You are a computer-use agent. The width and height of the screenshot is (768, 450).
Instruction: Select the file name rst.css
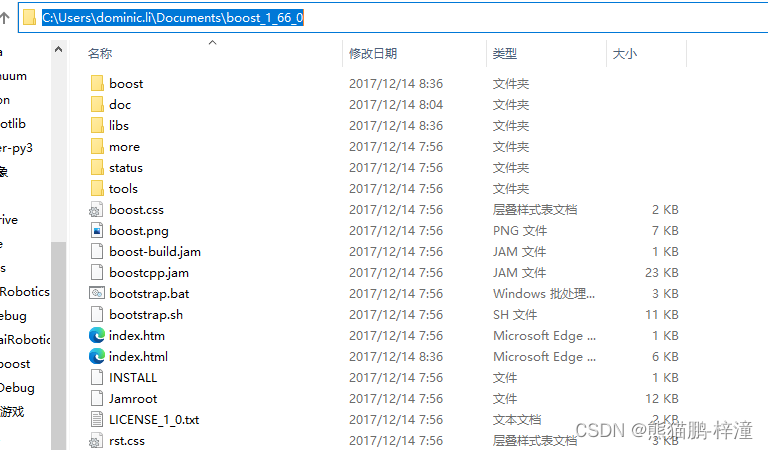pyautogui.click(x=127, y=441)
